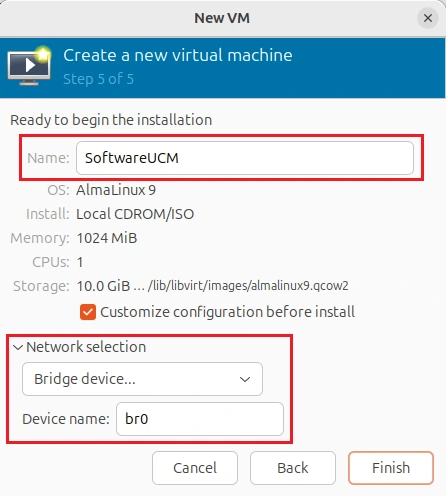
Task: Select the AlmaLinux 9 OS value
Action: 116,190
